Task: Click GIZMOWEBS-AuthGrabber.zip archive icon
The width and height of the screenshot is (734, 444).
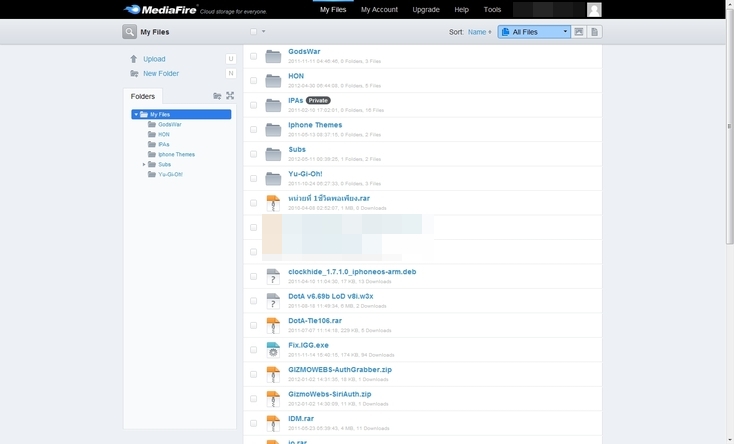Action: [x=273, y=374]
